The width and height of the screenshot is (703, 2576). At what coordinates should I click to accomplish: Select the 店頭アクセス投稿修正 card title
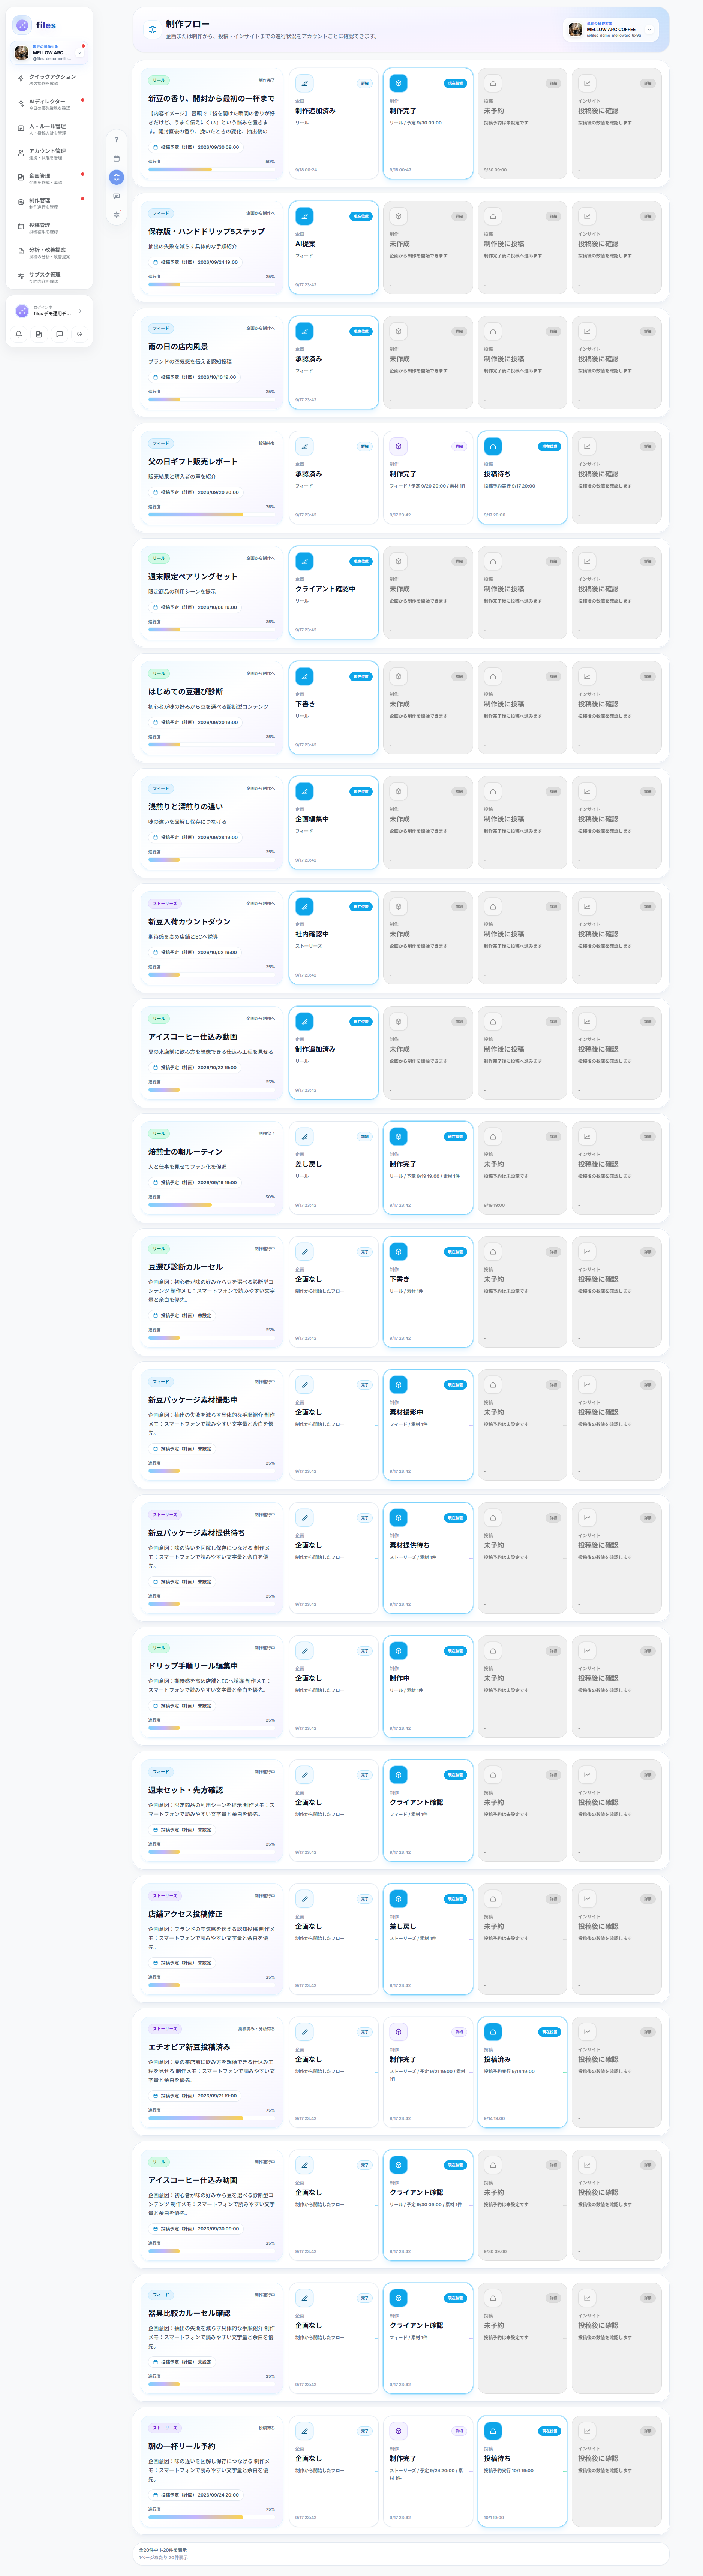pos(186,1914)
